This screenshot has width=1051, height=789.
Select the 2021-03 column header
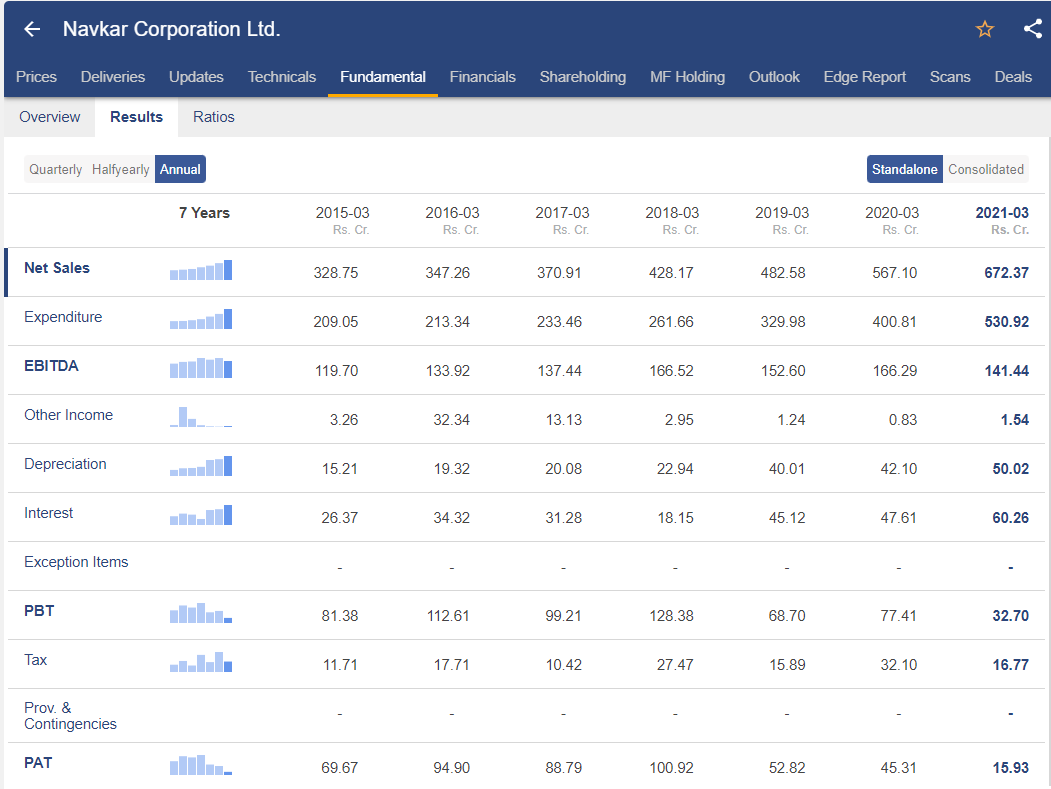(x=1002, y=220)
